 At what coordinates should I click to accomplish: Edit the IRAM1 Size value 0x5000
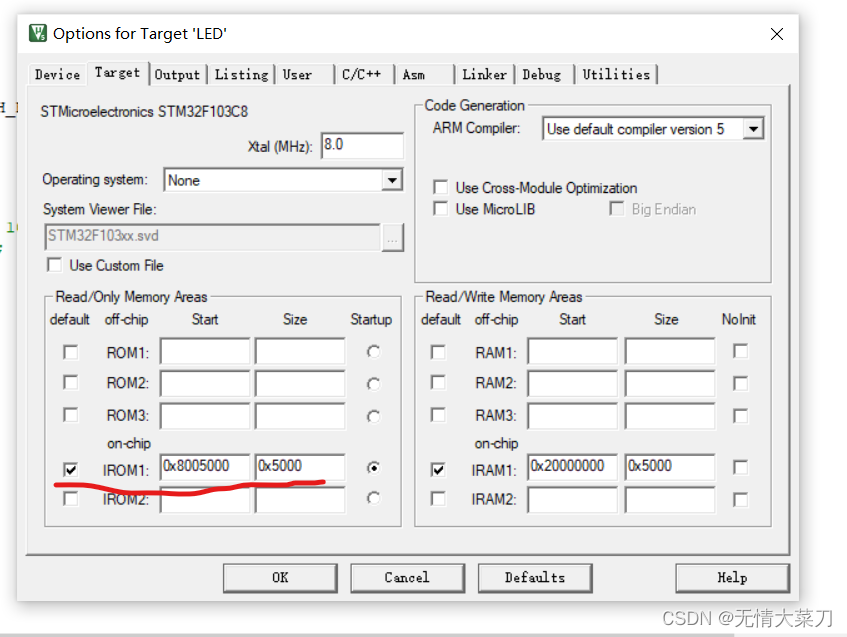(x=670, y=466)
